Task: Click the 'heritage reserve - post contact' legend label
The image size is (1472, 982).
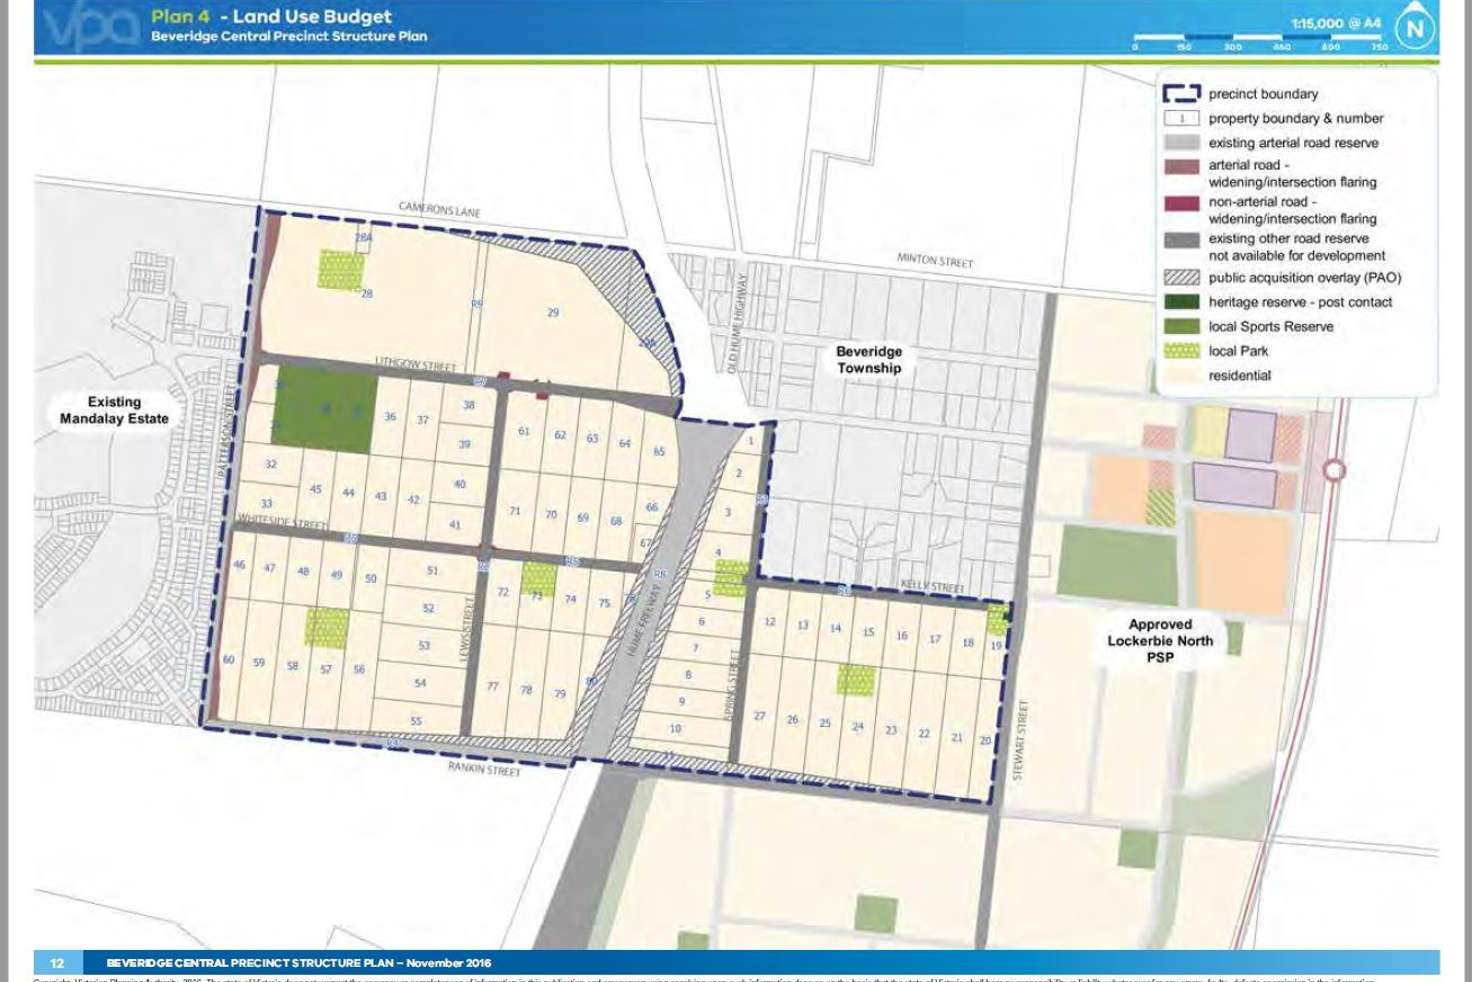Action: pyautogui.click(x=1300, y=302)
